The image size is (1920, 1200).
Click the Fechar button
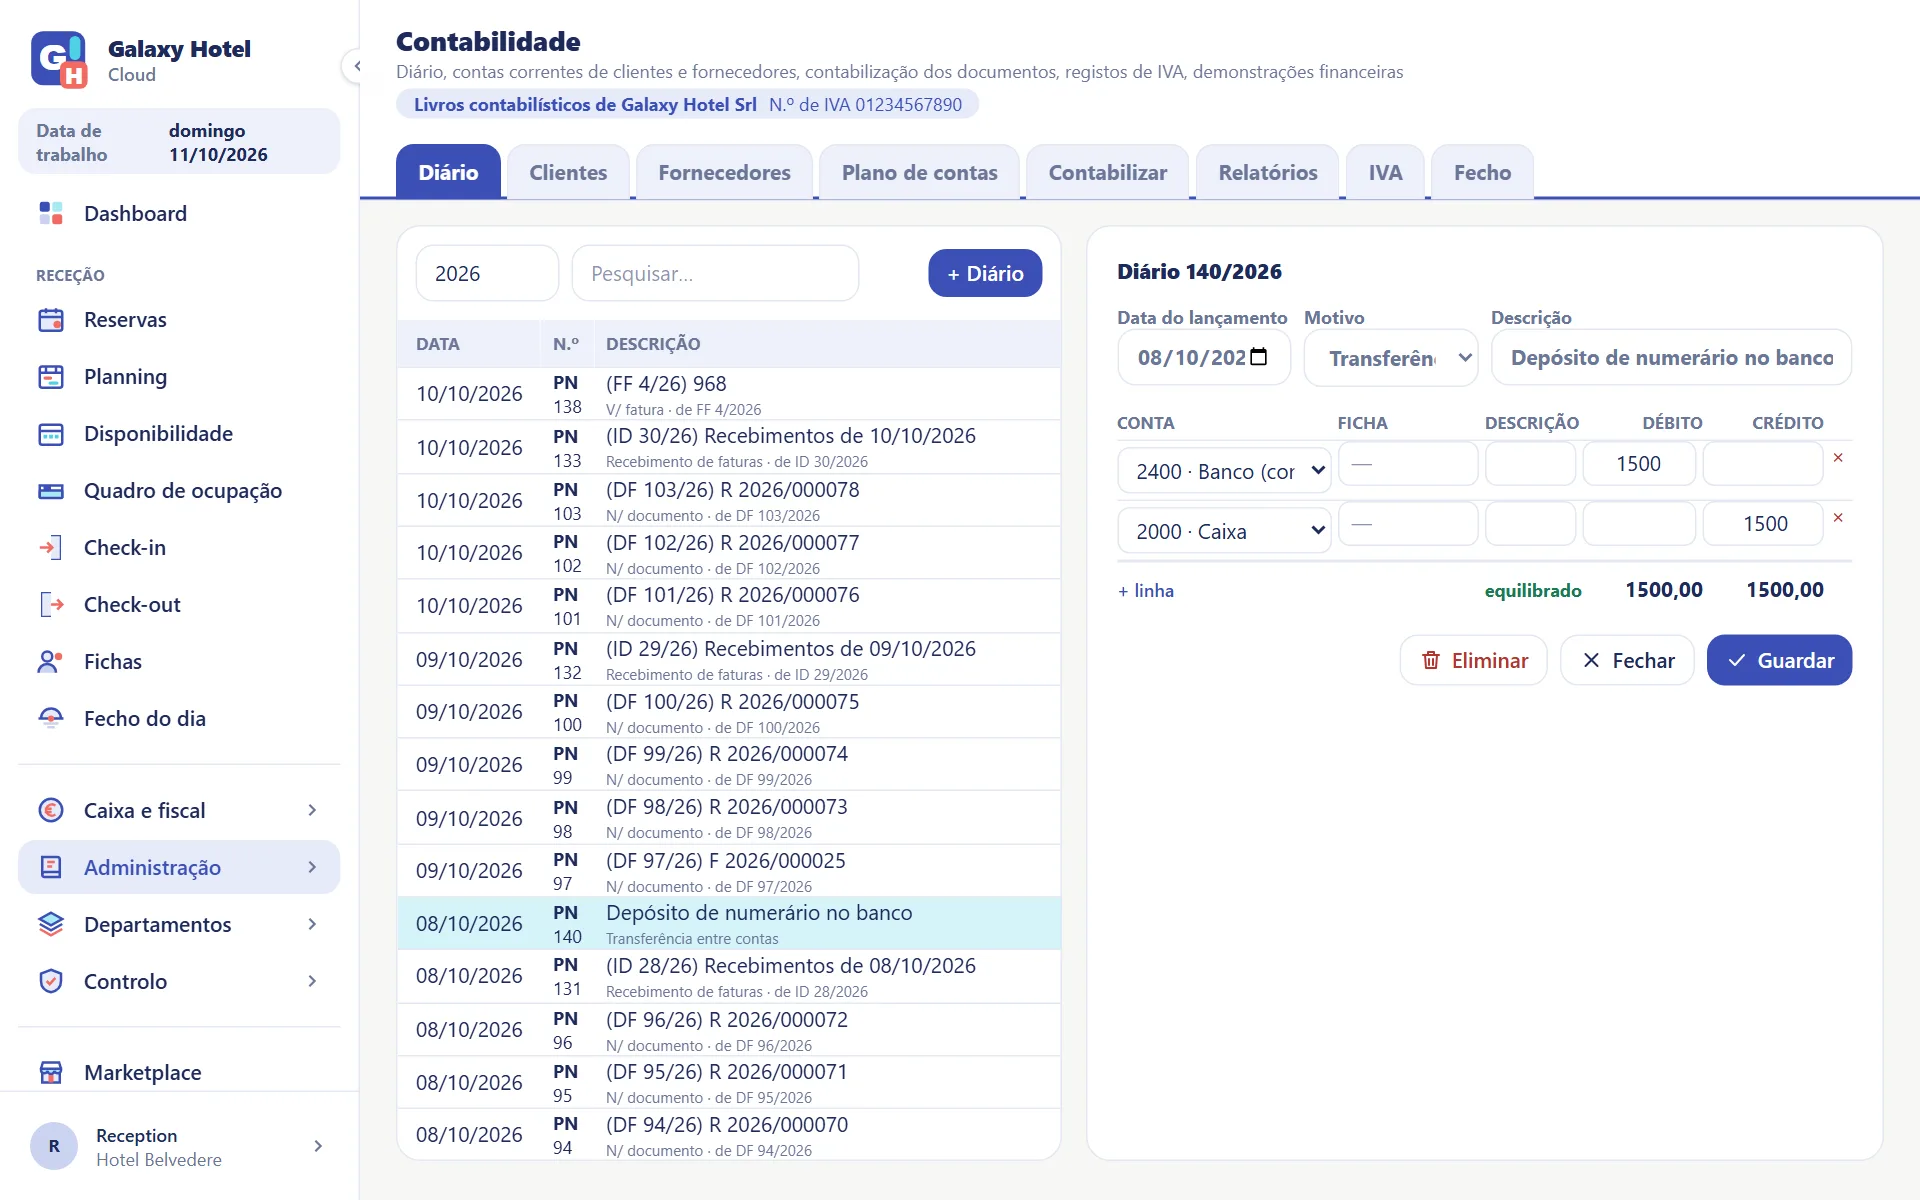(x=1627, y=660)
